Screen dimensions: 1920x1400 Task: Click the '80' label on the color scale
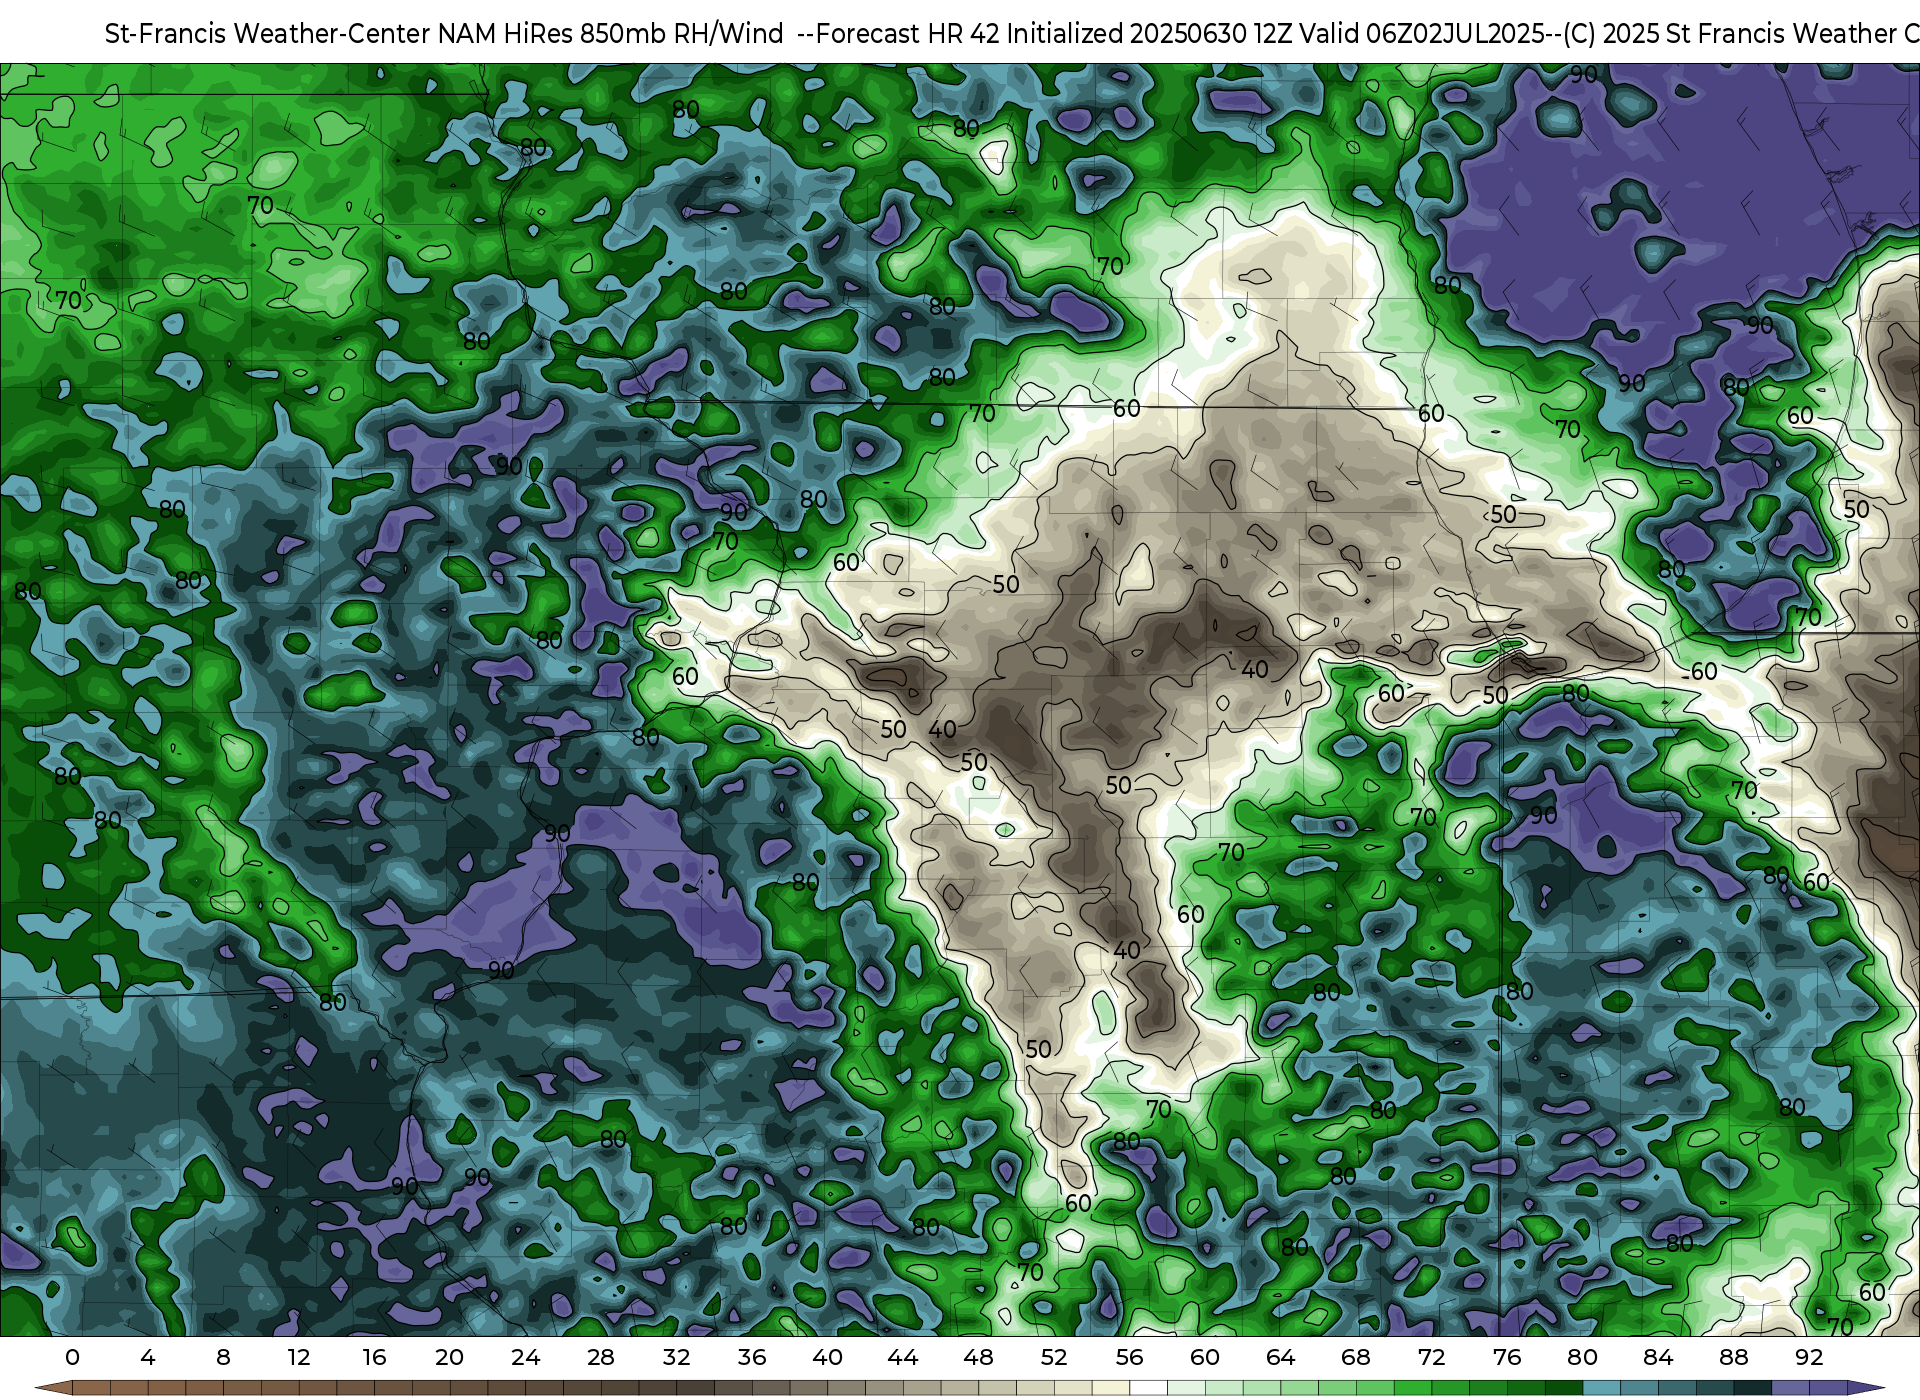click(1583, 1357)
